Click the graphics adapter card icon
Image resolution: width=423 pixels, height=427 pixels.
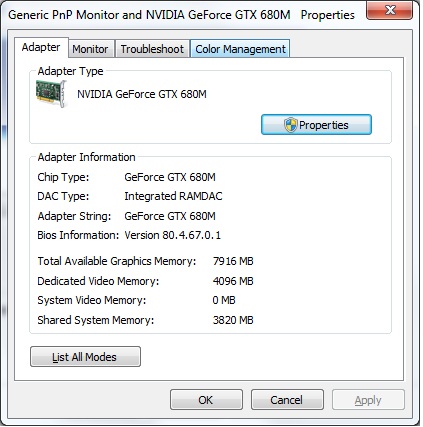[x=51, y=94]
